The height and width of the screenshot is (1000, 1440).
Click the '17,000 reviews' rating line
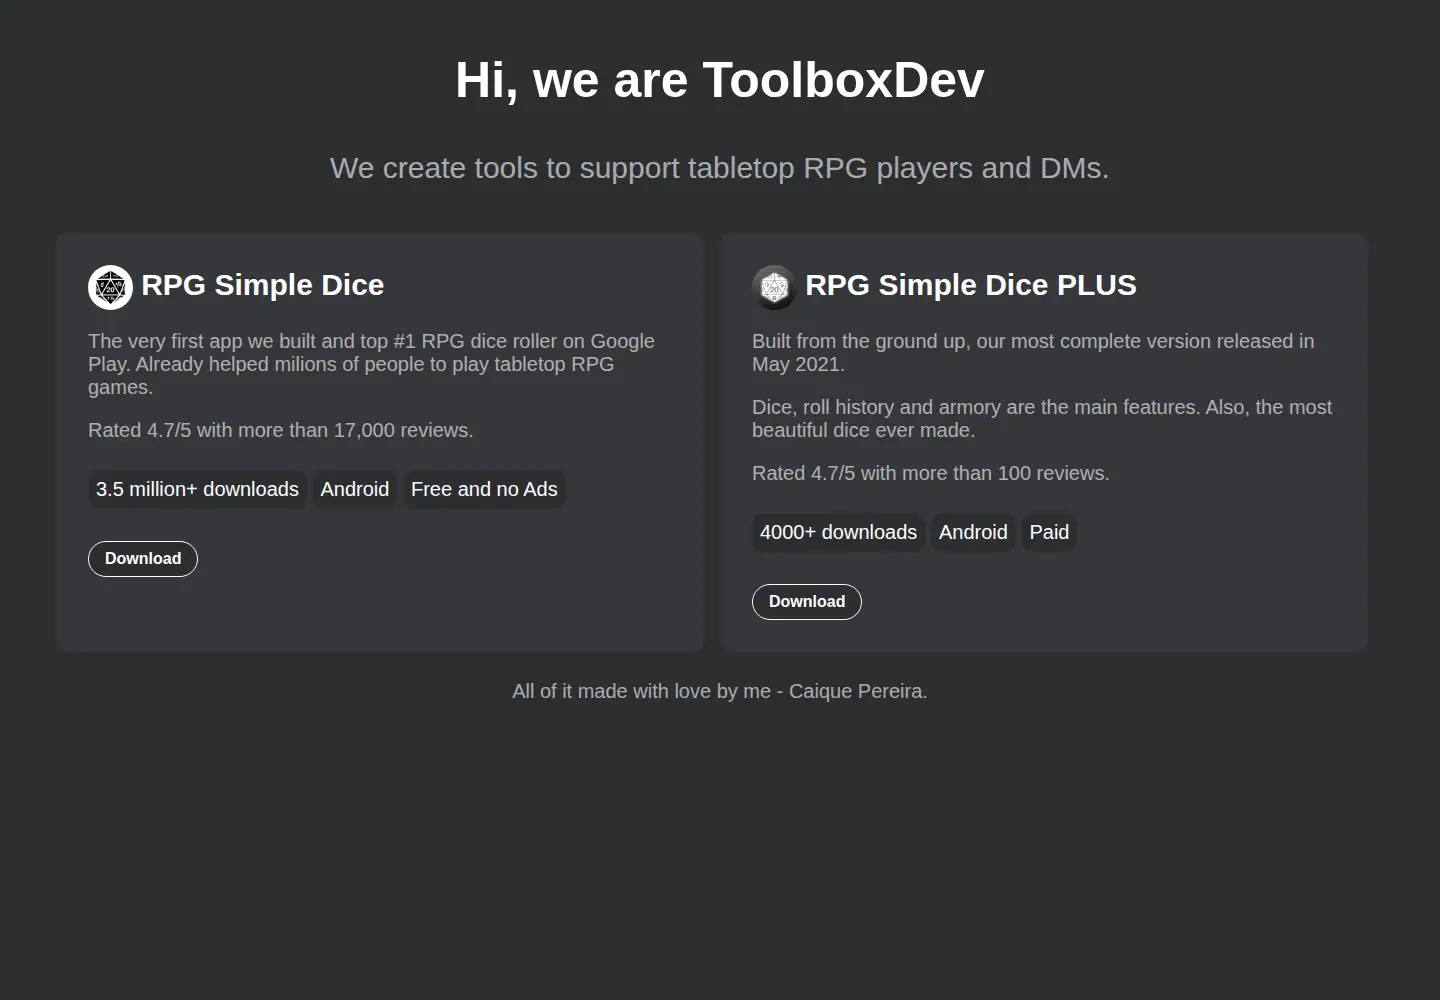pyautogui.click(x=281, y=430)
